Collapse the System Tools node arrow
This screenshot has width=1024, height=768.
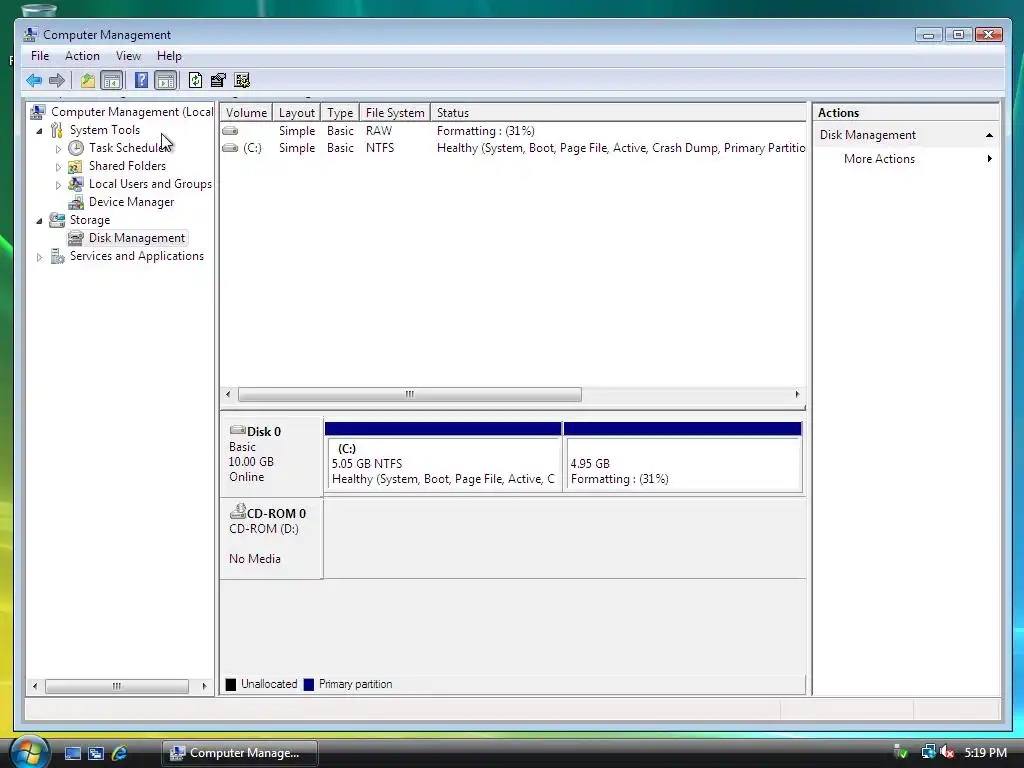39,131
